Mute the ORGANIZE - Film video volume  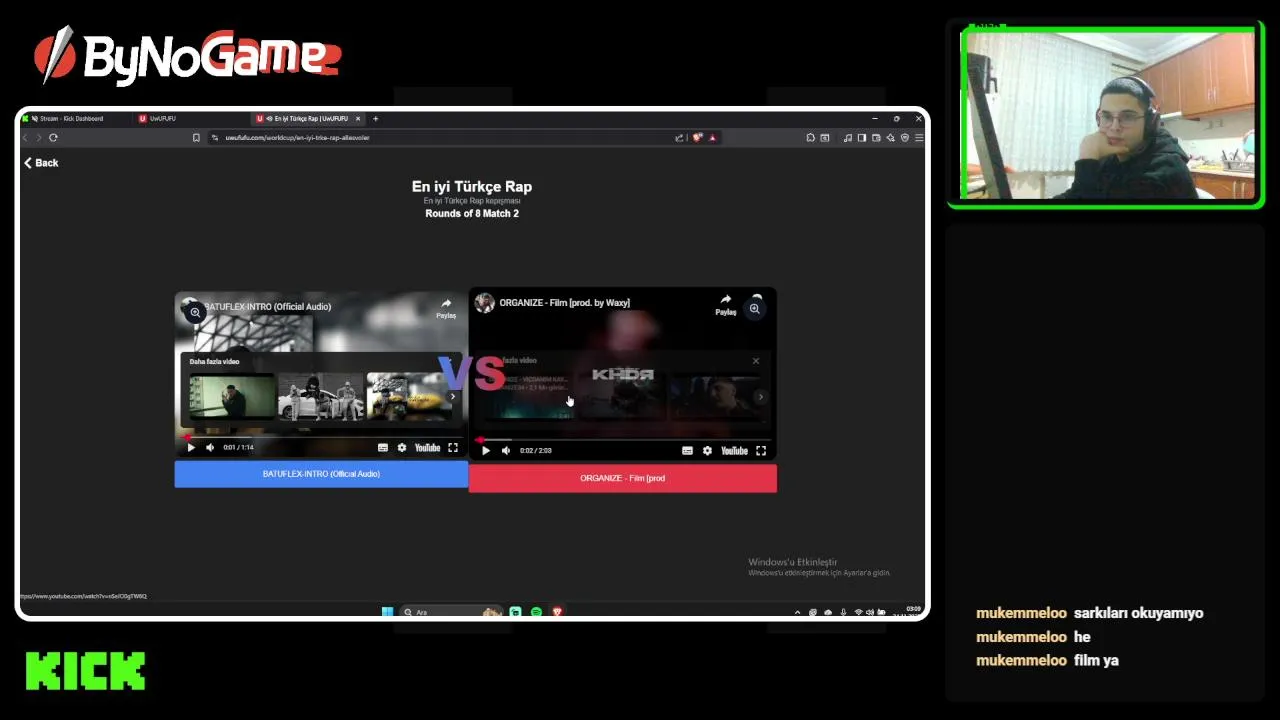(x=506, y=451)
